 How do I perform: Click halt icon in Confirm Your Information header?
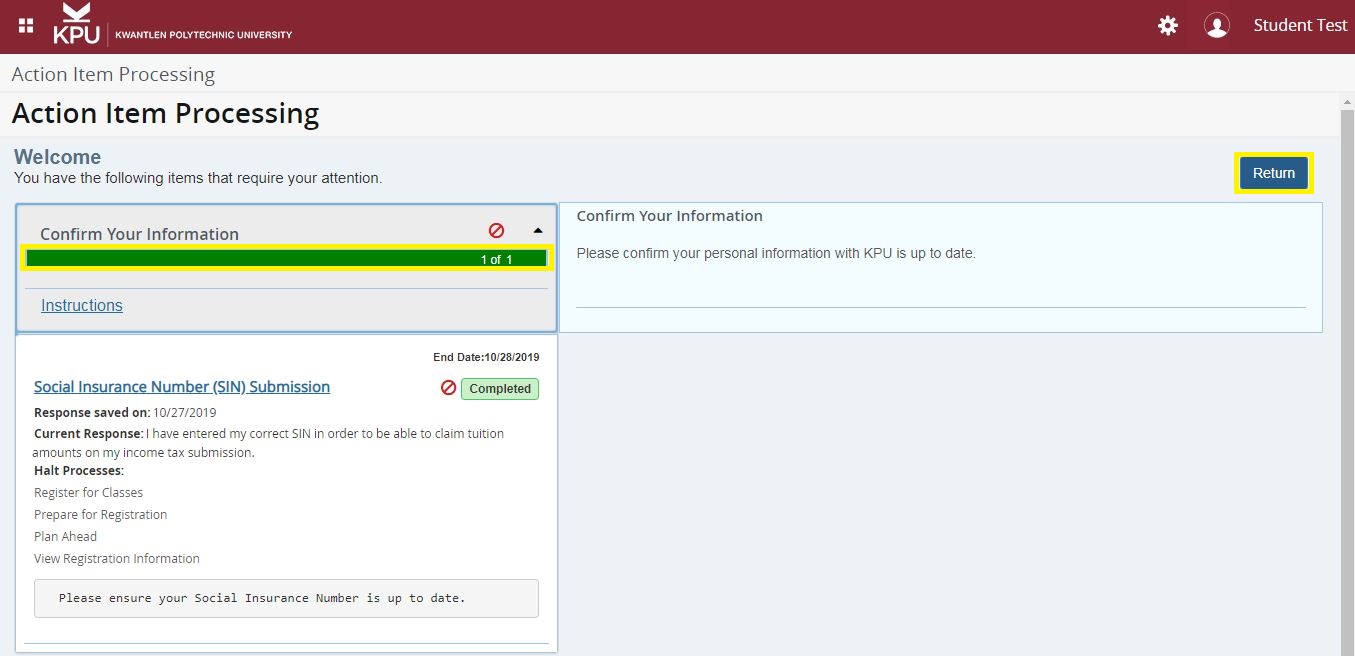(496, 230)
